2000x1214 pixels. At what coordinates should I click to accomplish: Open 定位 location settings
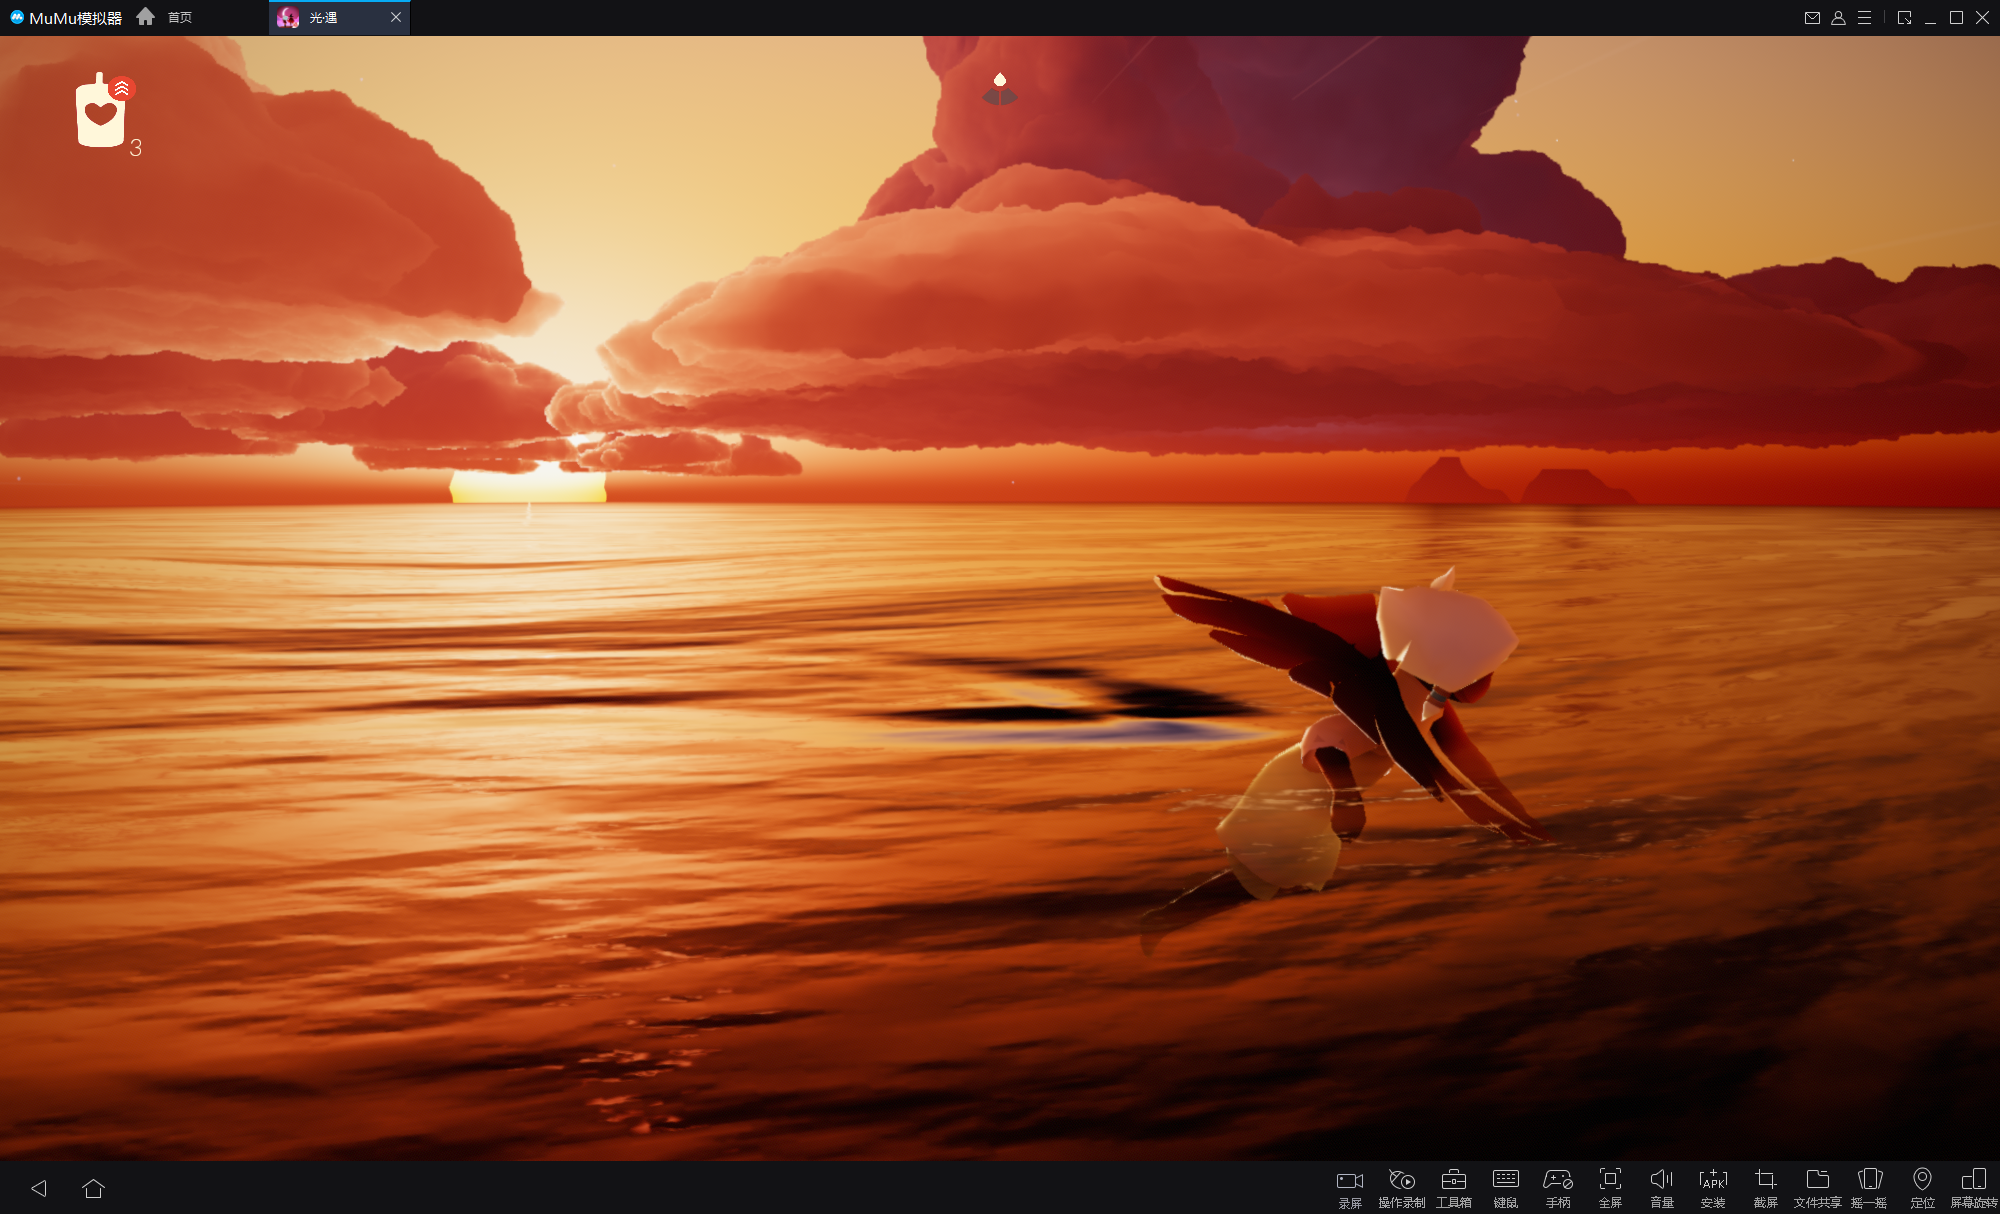(1922, 1188)
